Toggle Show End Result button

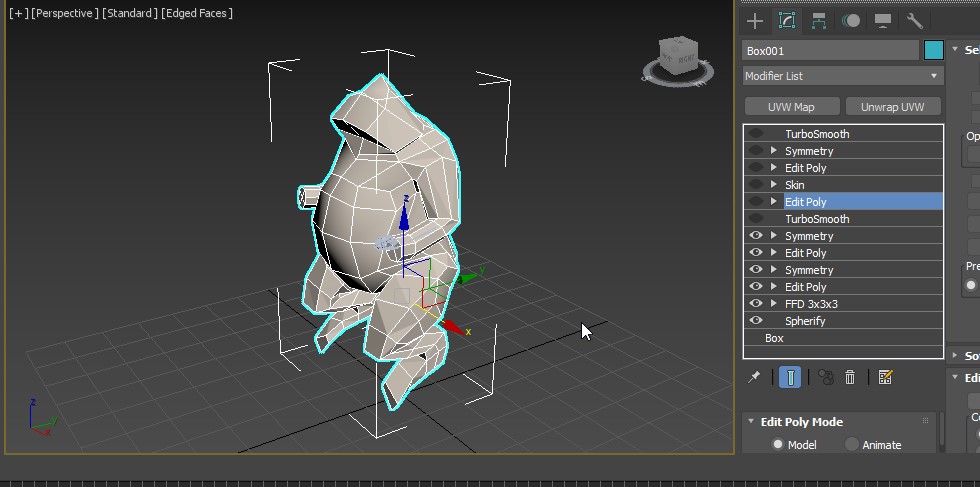point(790,377)
